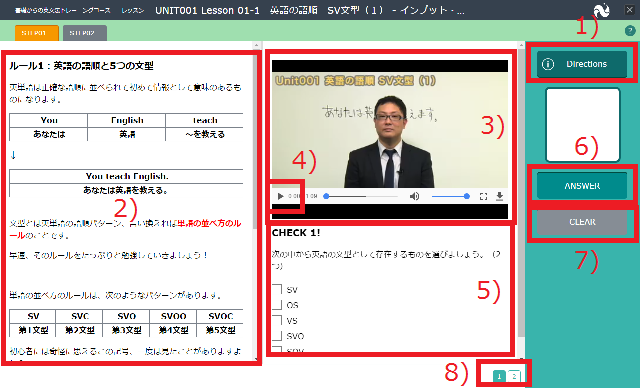Mute the video using speaker icon
The height and width of the screenshot is (388, 640).
click(x=414, y=196)
